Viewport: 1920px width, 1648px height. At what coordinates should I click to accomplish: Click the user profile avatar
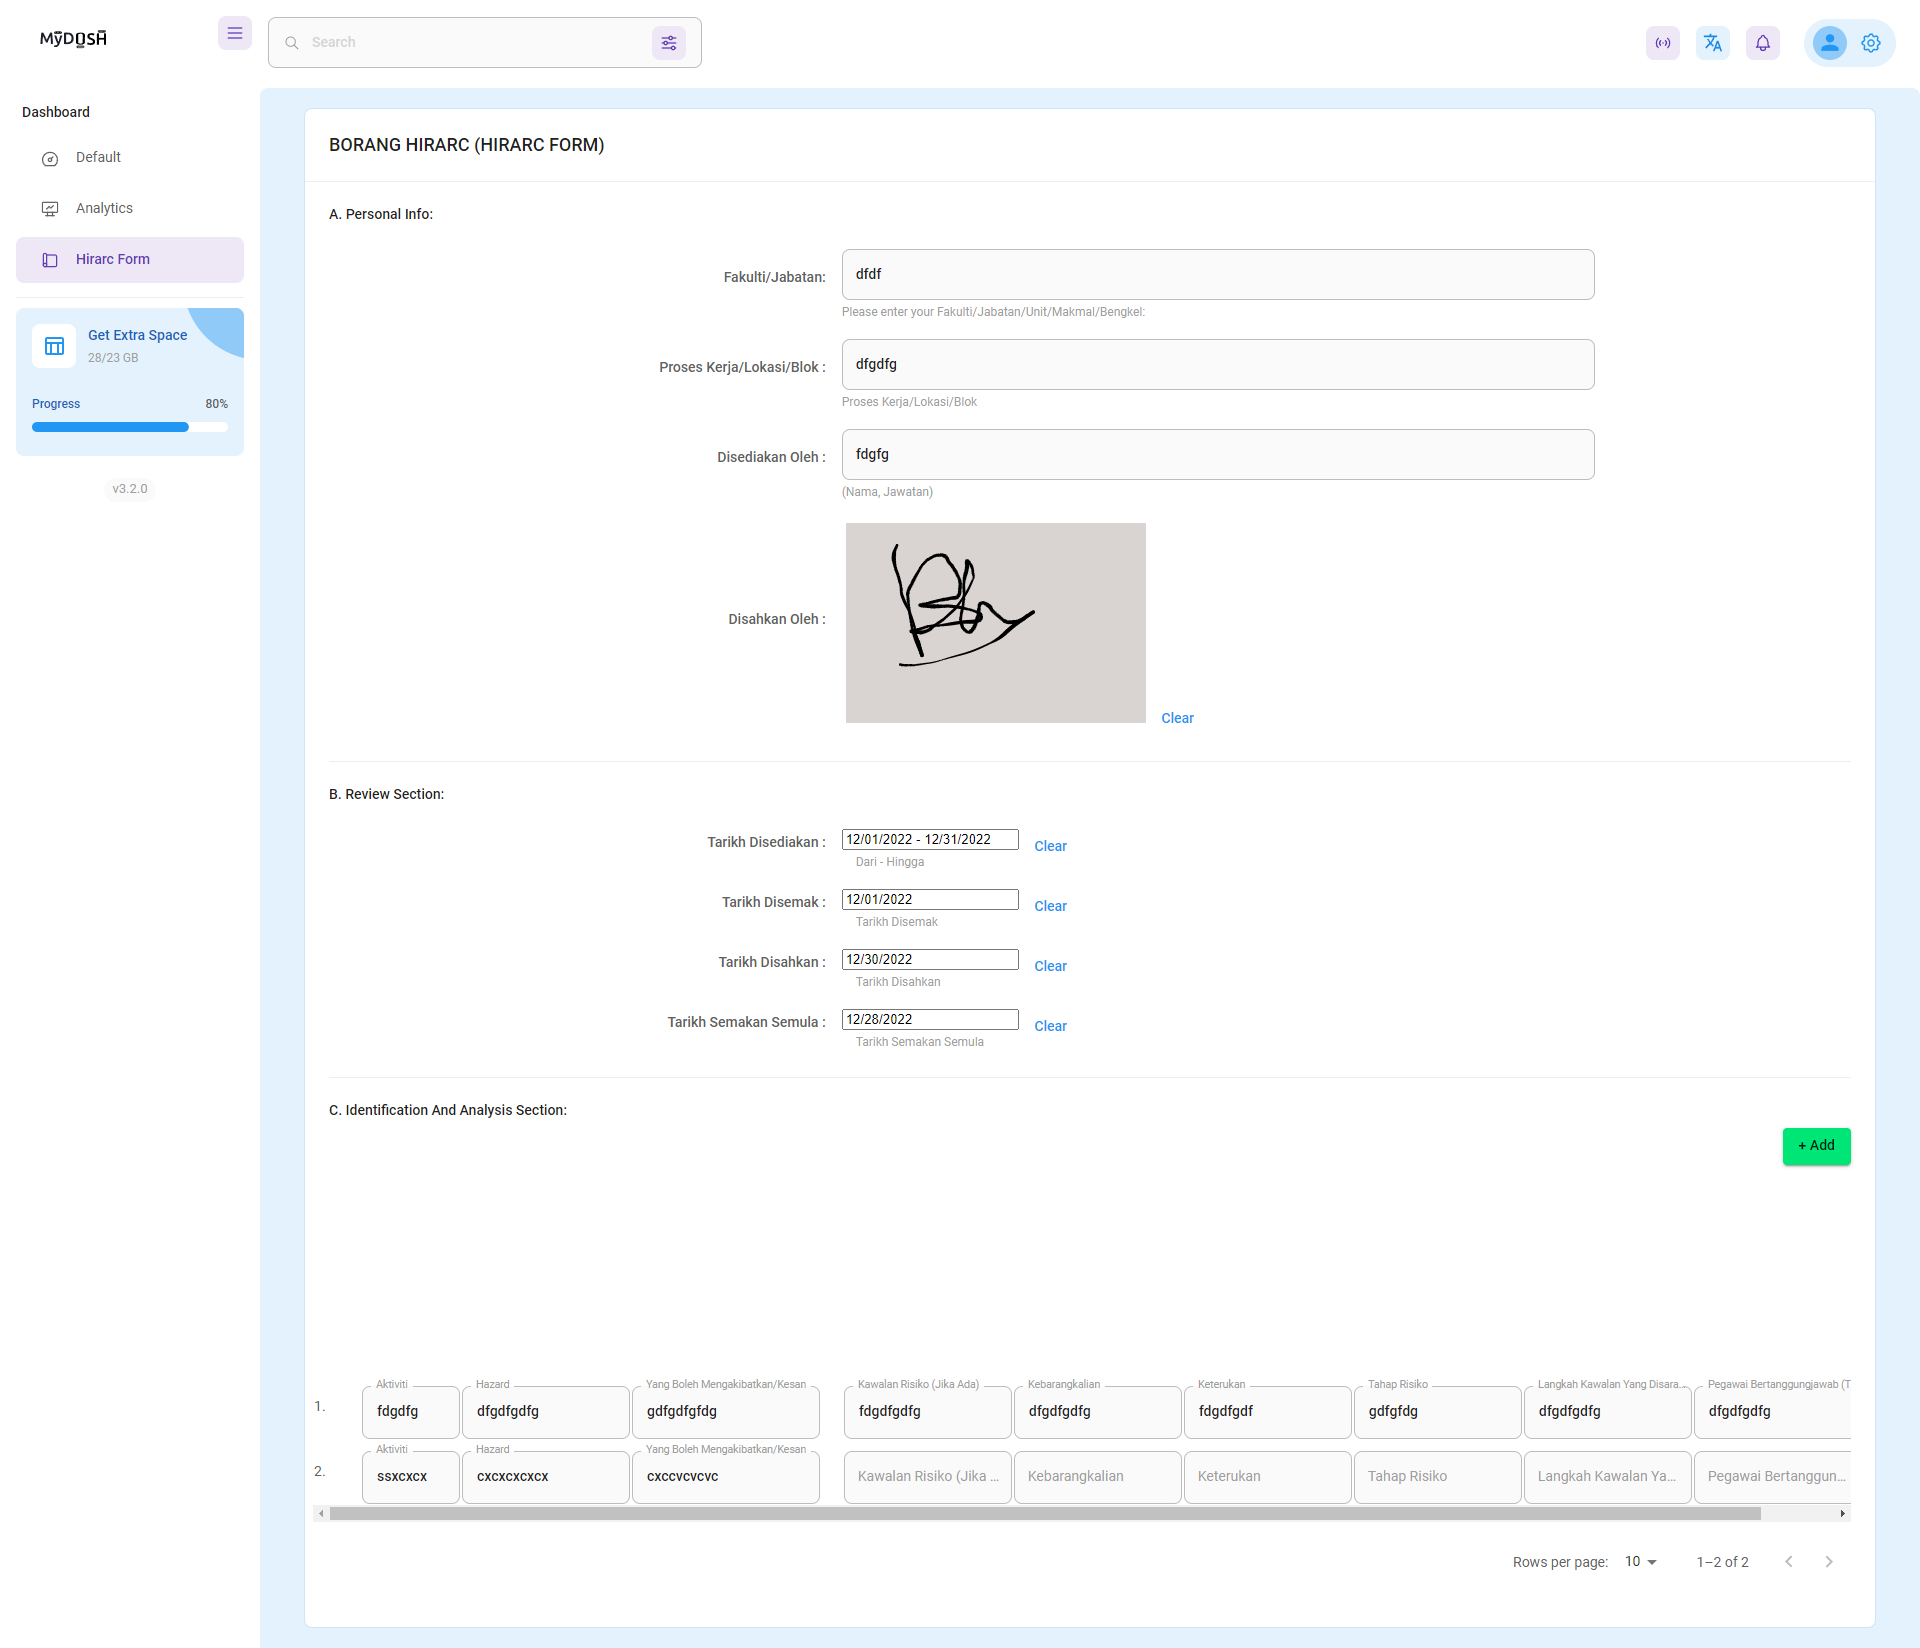pos(1829,43)
